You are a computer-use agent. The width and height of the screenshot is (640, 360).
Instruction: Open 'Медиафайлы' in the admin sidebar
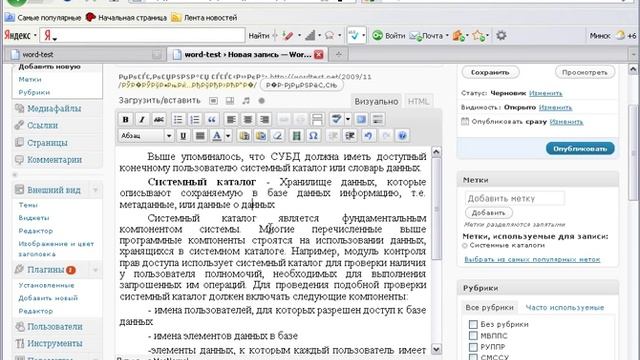tap(54, 109)
